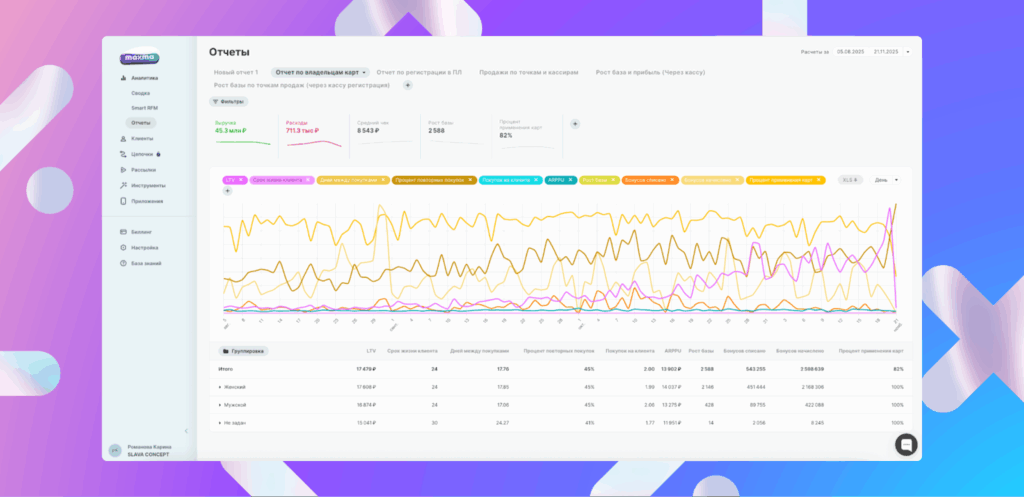Viewport: 1024px width, 497px height.
Task: Click the Фильтры button
Action: (x=228, y=102)
